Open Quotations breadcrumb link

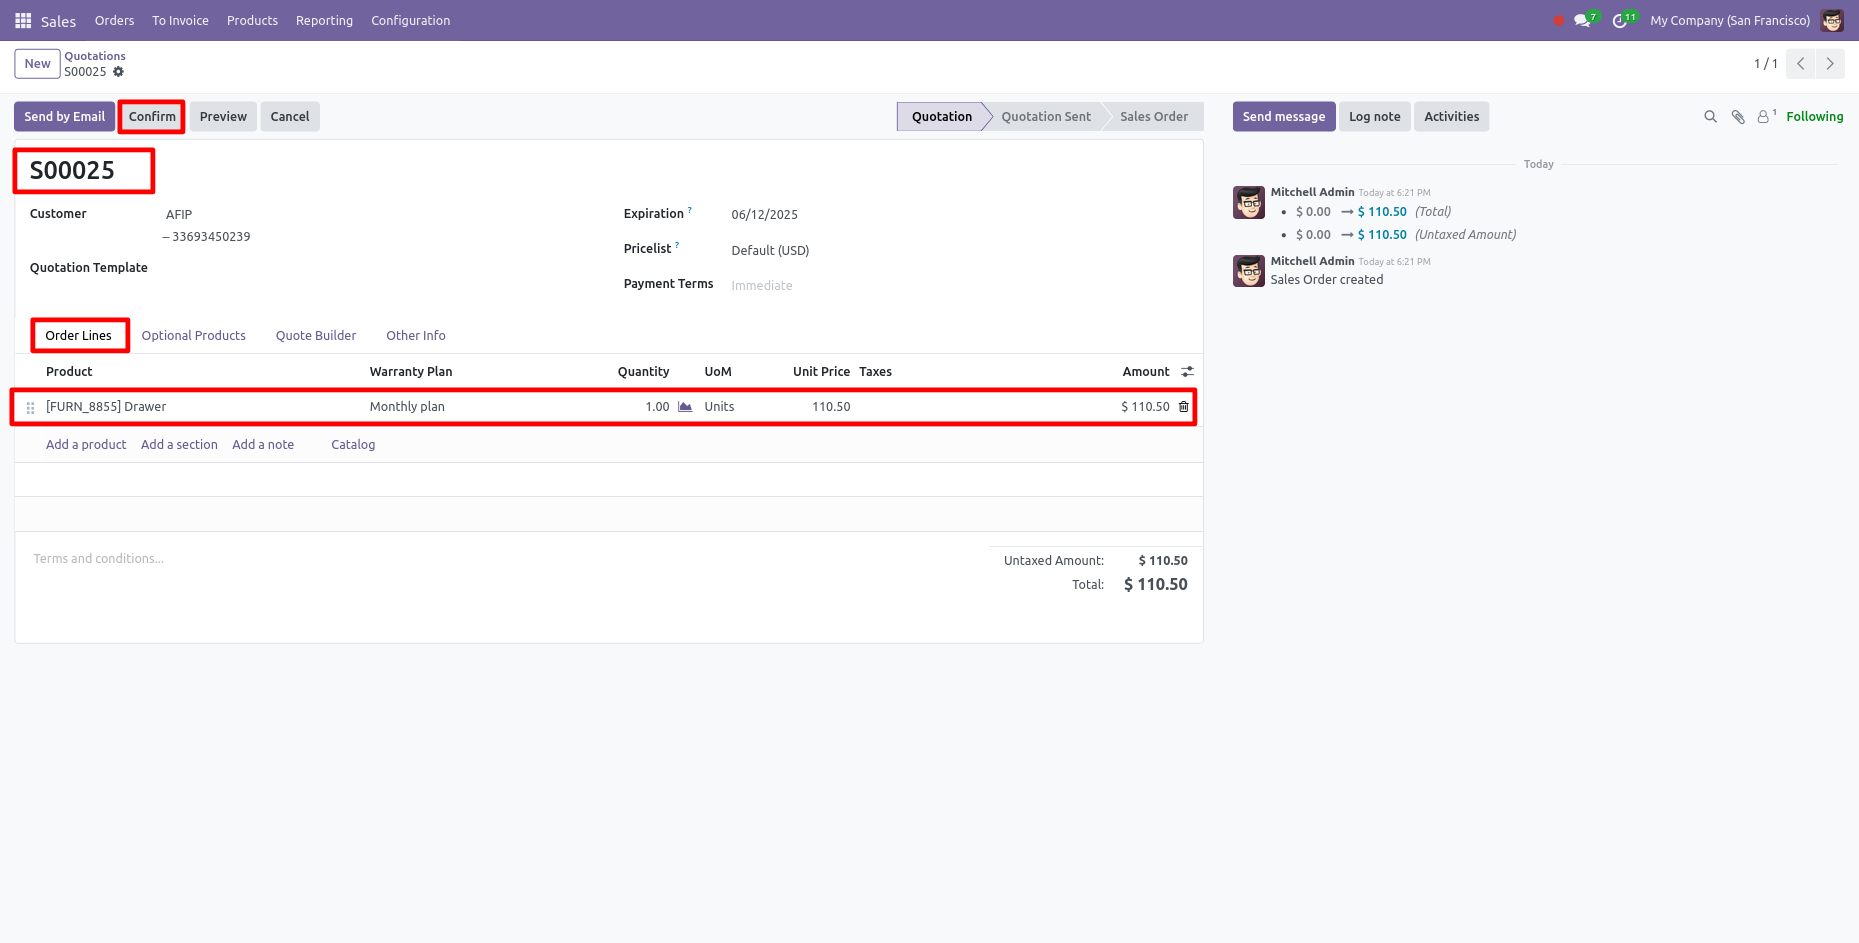tap(95, 56)
